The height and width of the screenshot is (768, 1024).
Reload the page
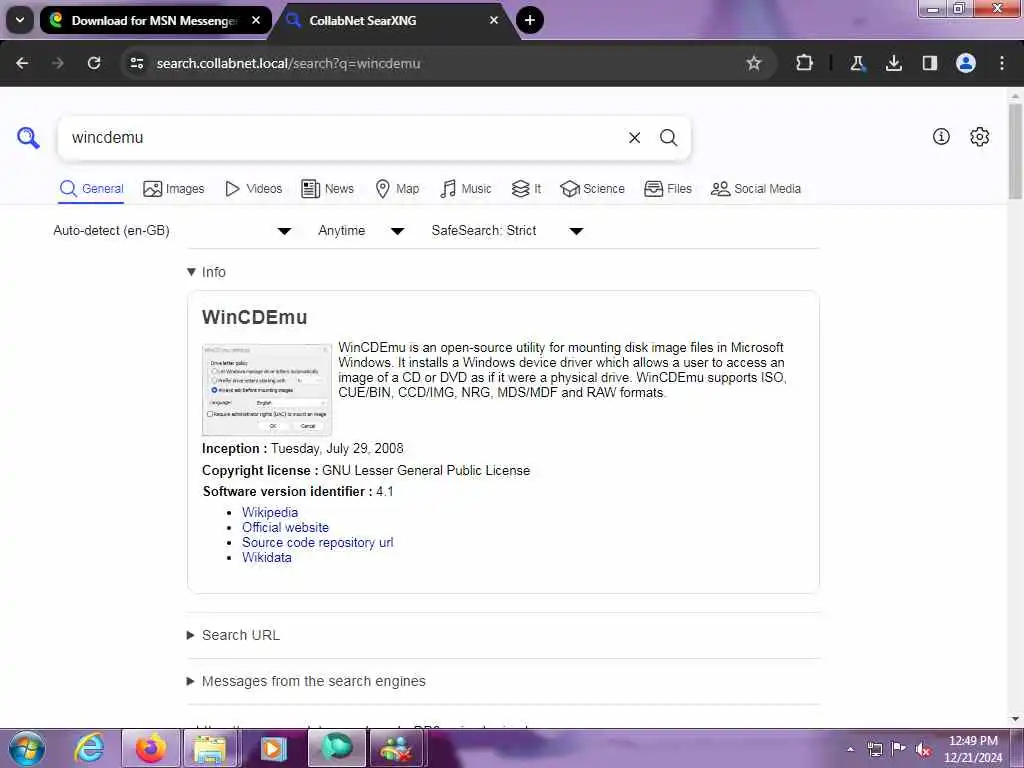(x=94, y=63)
